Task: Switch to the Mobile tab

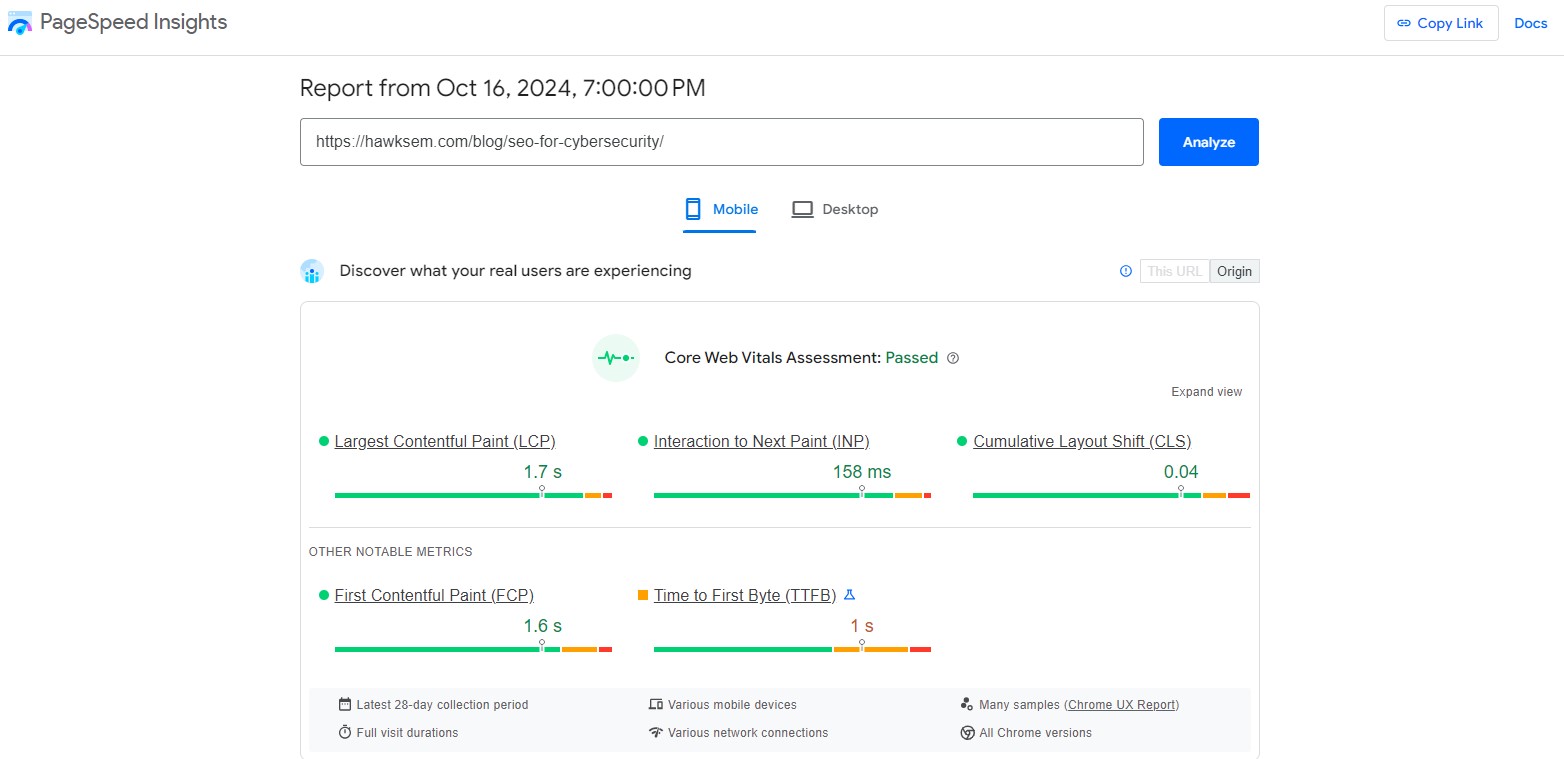Action: (720, 209)
